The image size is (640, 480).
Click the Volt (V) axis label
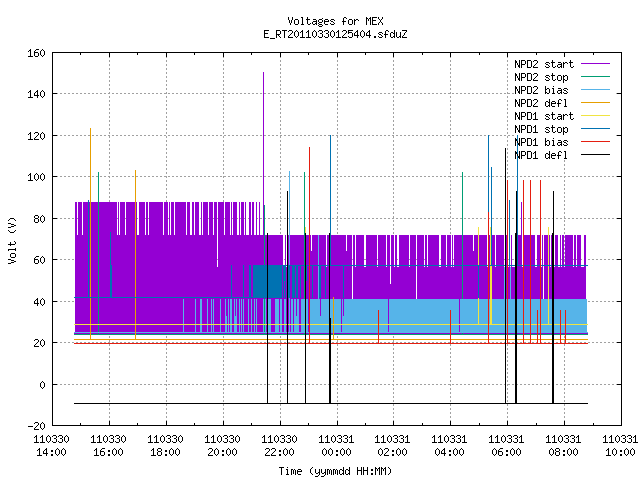coord(12,240)
